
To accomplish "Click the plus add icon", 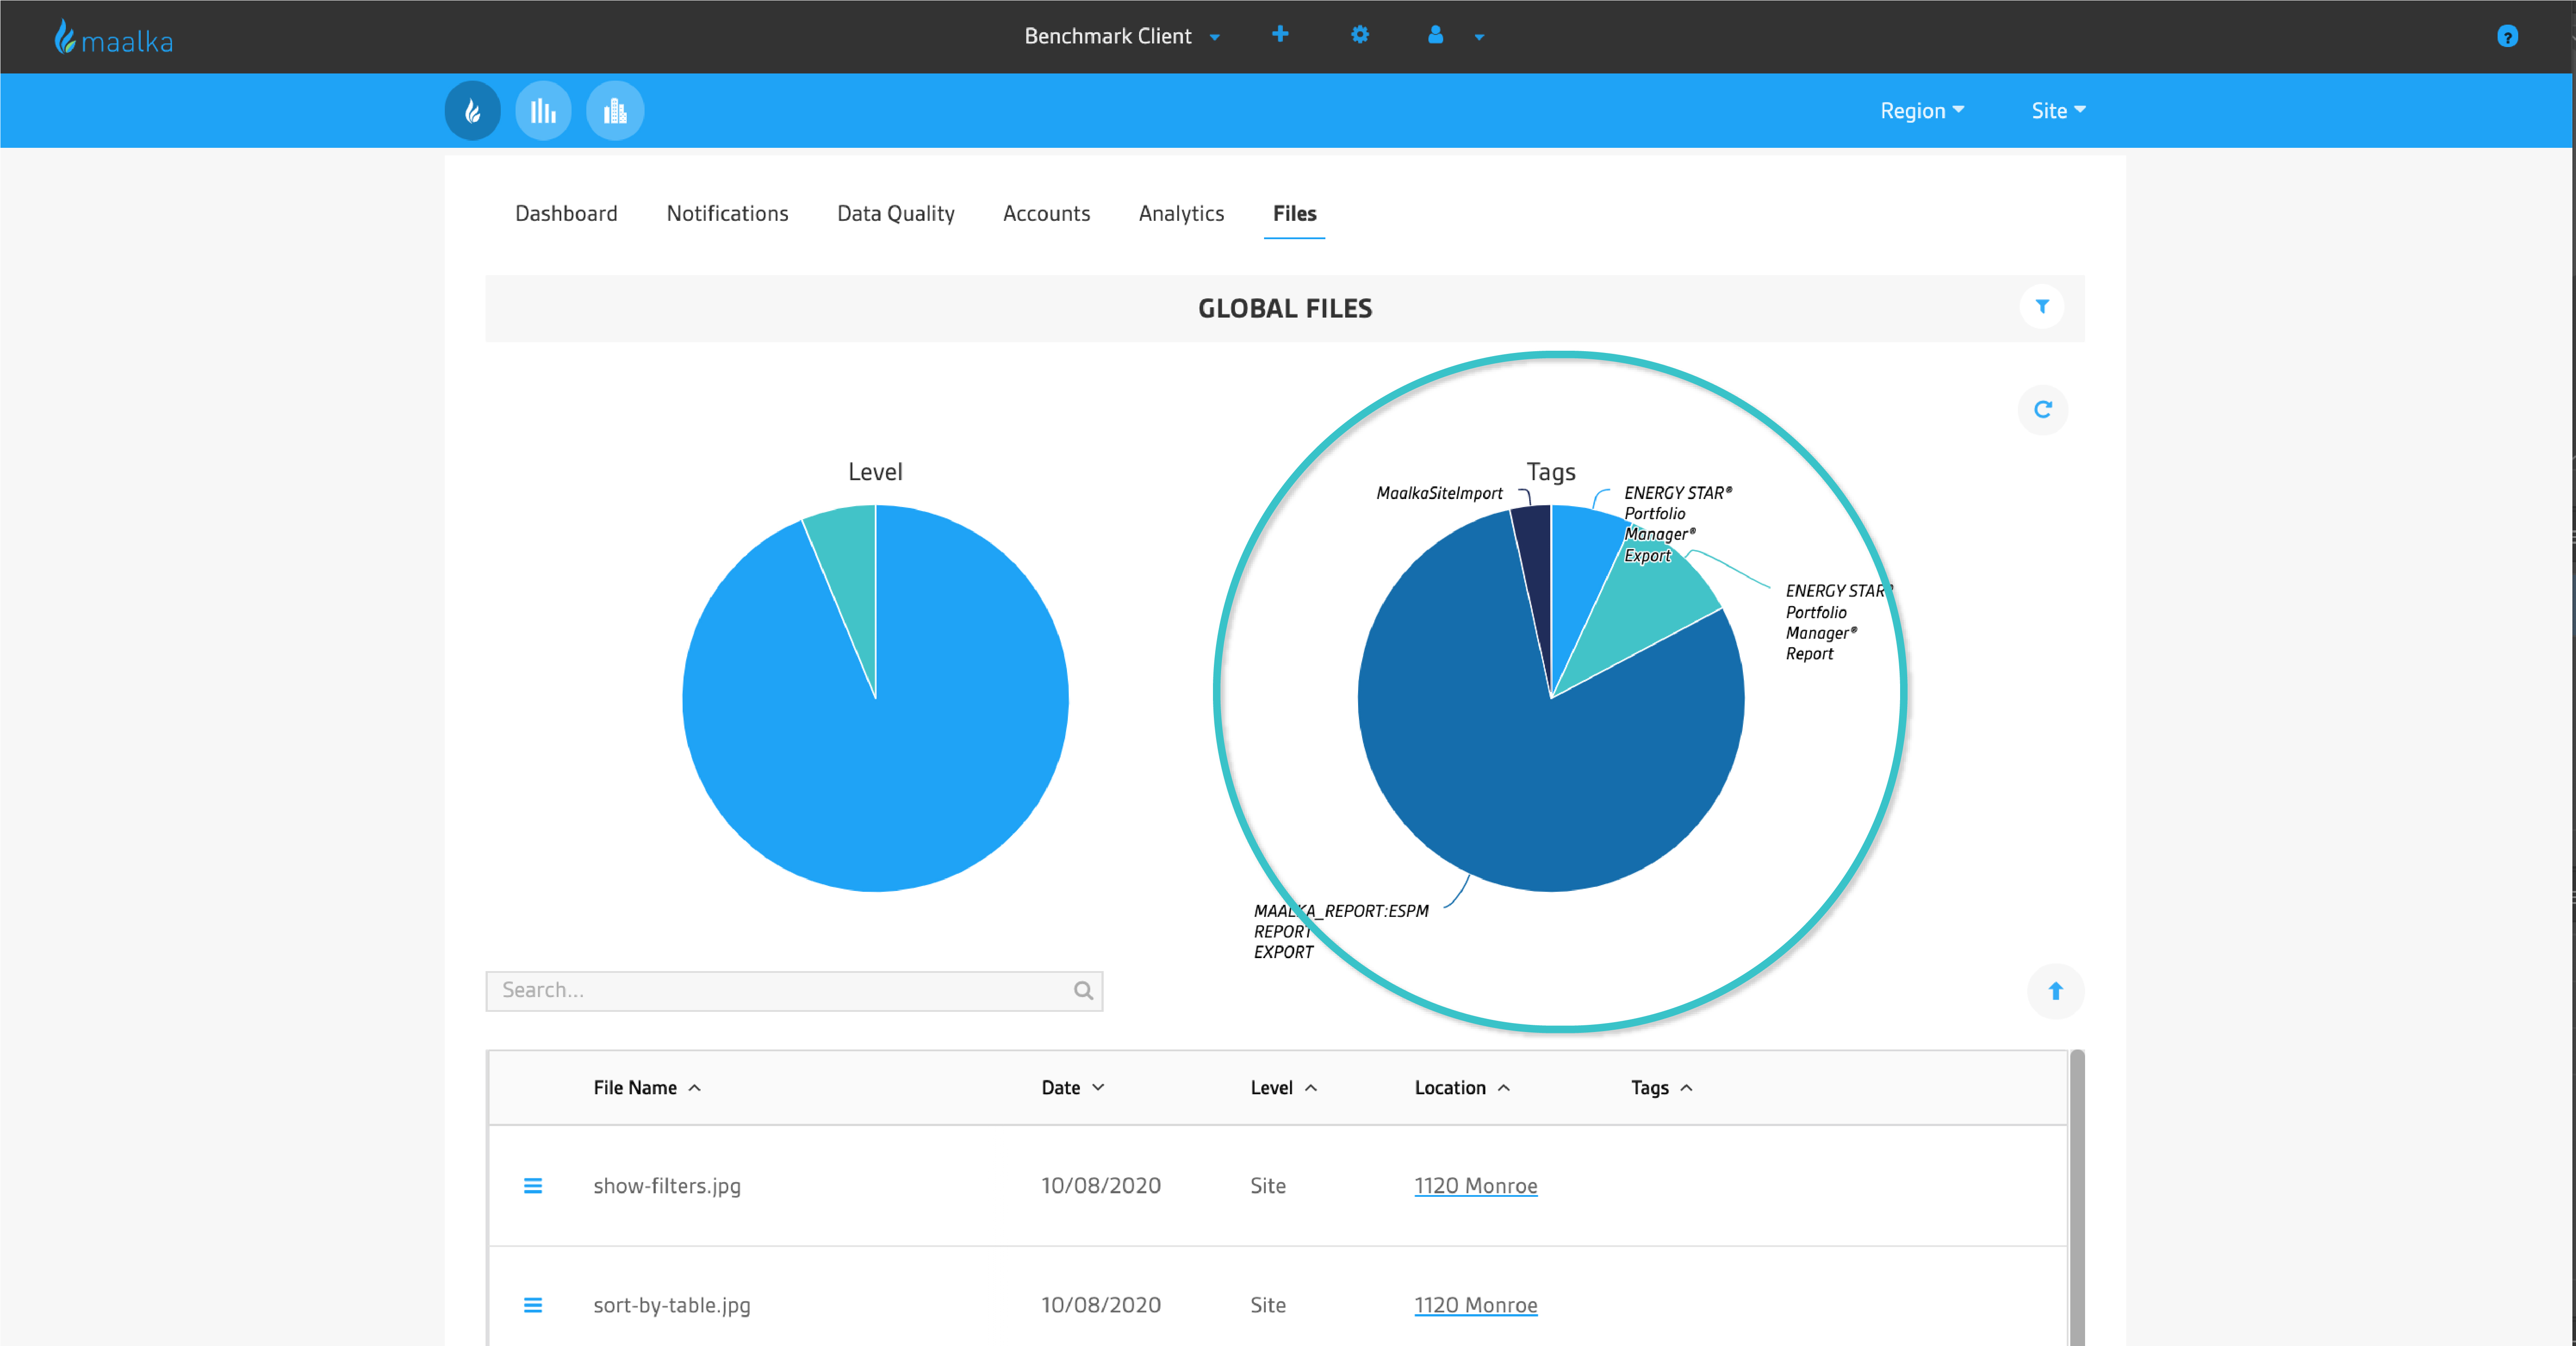I will tap(1280, 35).
